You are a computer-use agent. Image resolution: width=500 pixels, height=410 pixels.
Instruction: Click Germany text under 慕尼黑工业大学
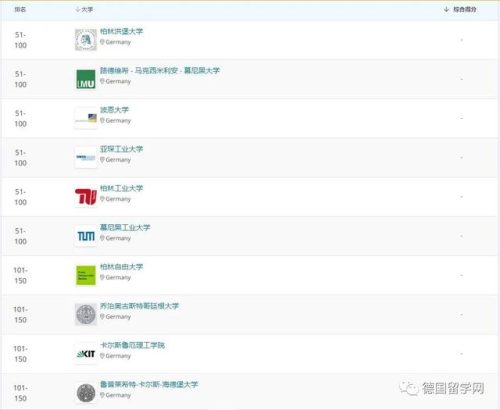click(118, 238)
